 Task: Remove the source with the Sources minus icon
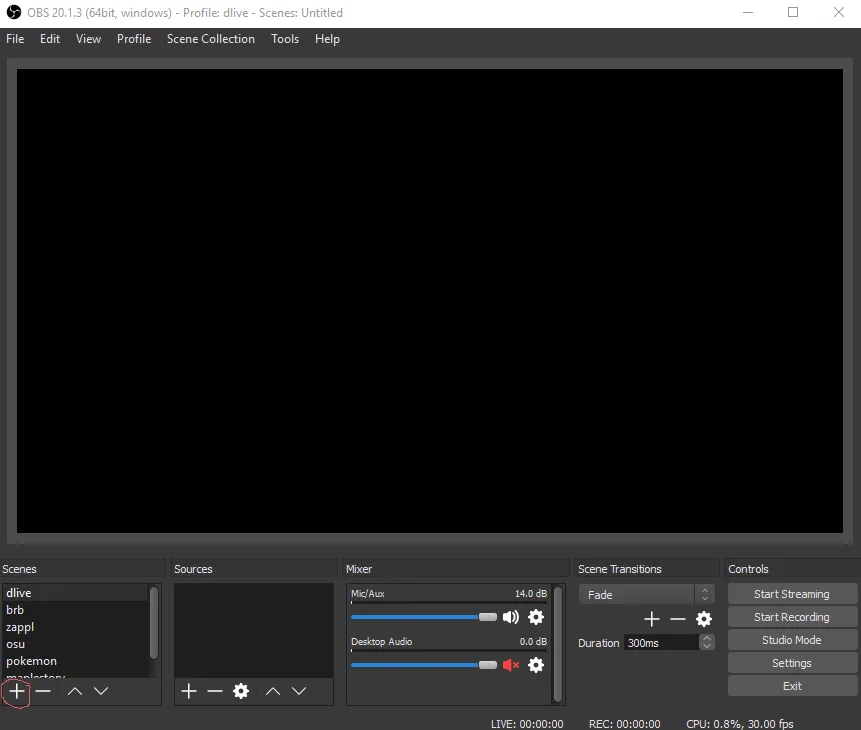coord(215,691)
